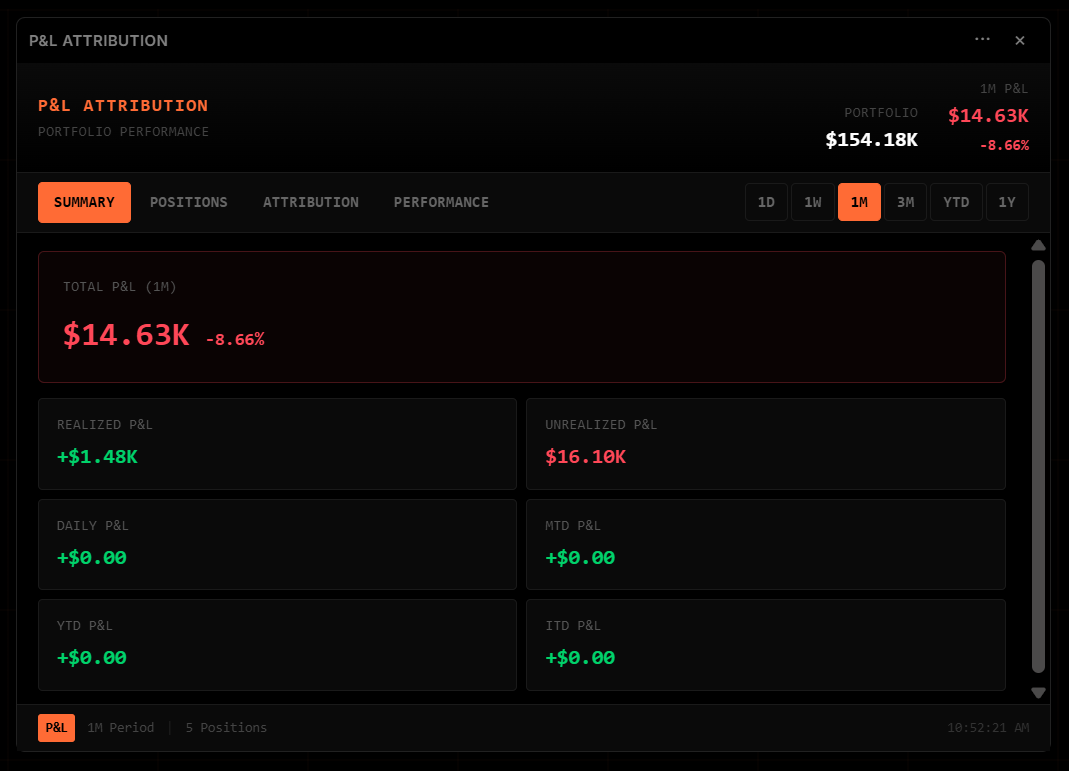Switch to the 3M period
Viewport: 1069px width, 771px height.
[905, 202]
